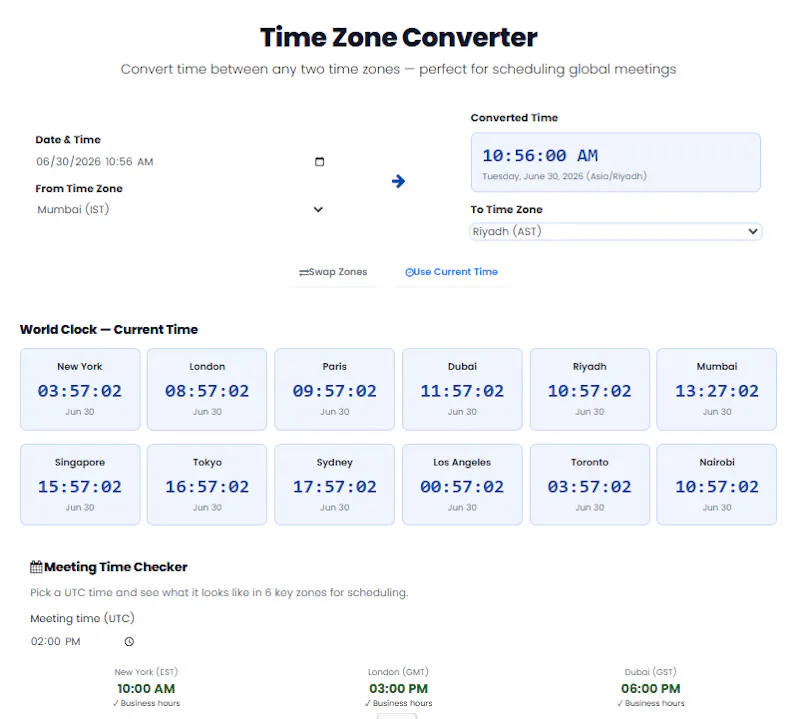Viewport: 800px width, 719px height.
Task: Select the Nairobi world clock card
Action: coord(717,485)
